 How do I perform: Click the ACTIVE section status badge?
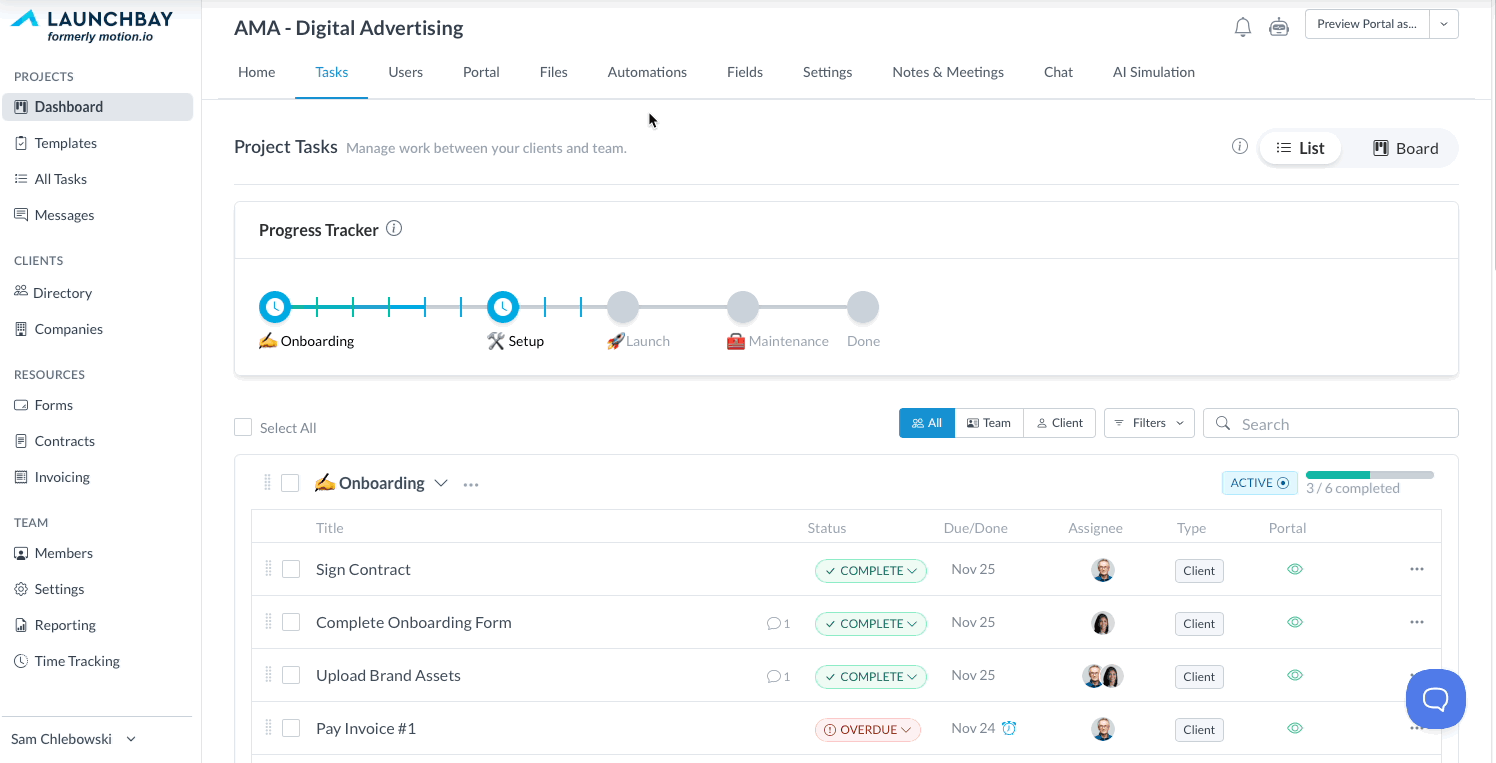pos(1260,483)
